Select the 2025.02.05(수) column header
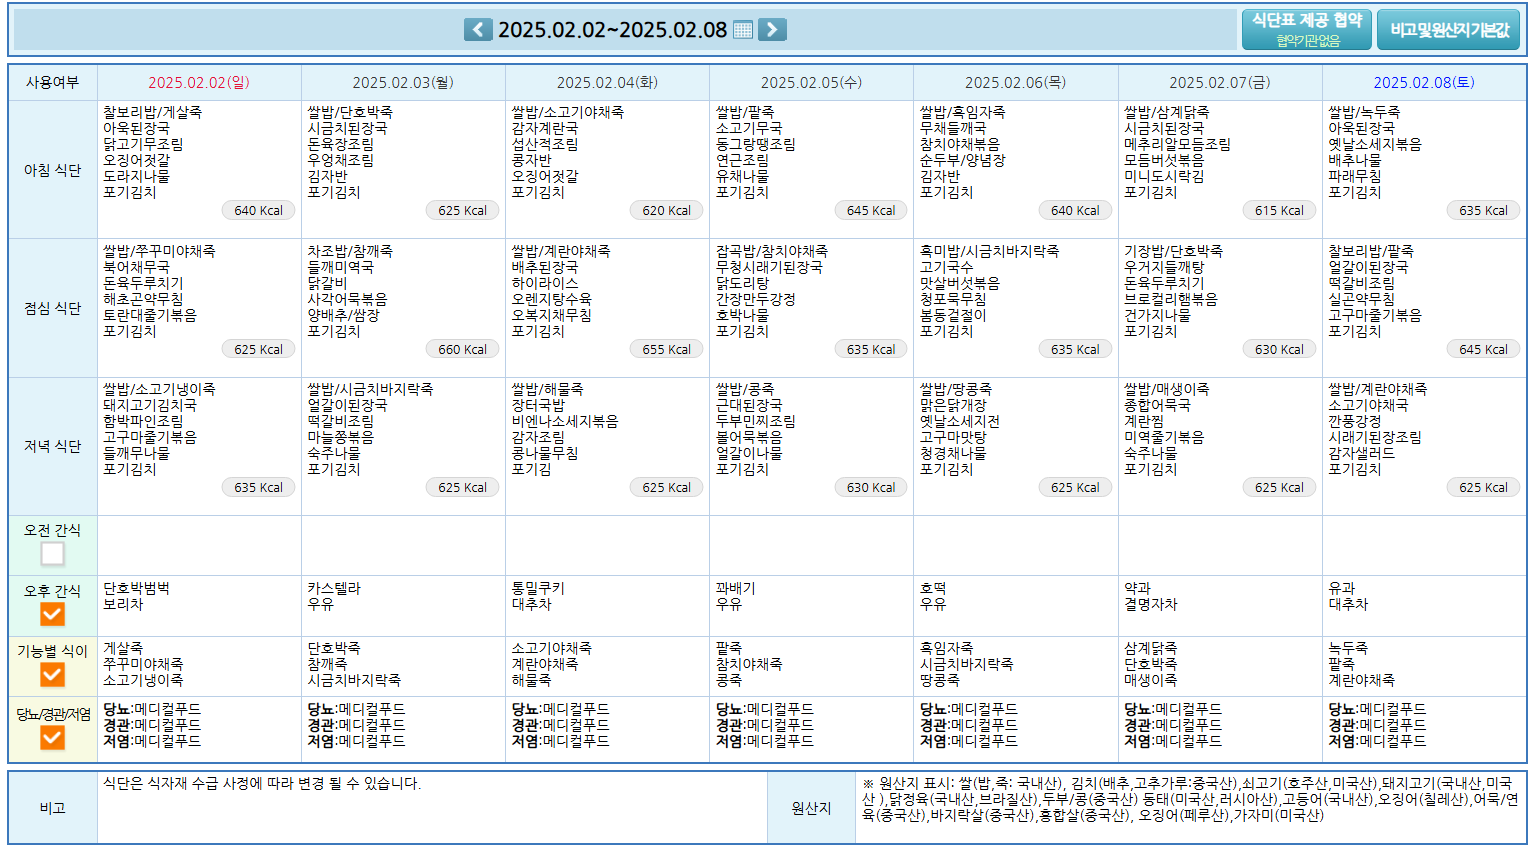Screen dimensions: 1535x848 pyautogui.click(x=811, y=83)
